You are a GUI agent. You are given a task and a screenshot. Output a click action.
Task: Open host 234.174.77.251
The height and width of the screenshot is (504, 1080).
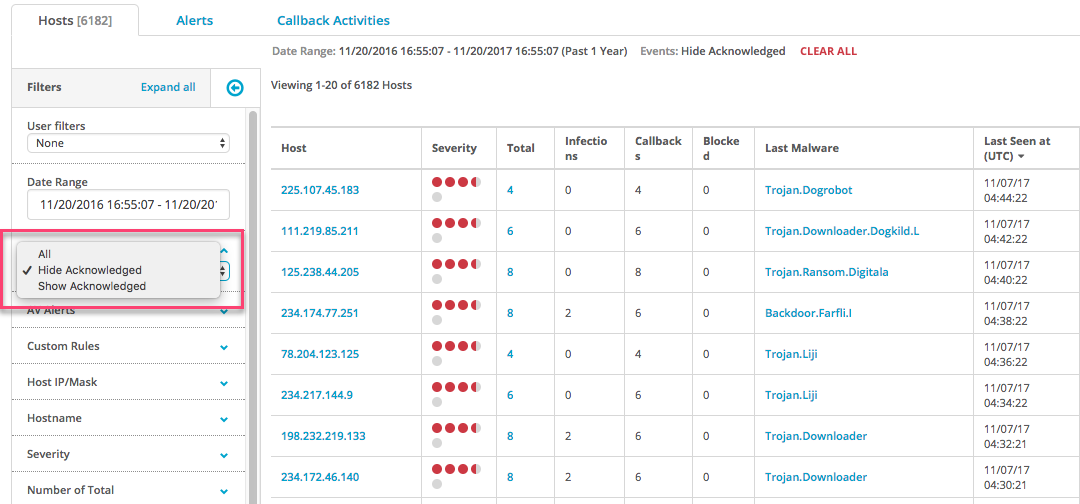point(320,313)
